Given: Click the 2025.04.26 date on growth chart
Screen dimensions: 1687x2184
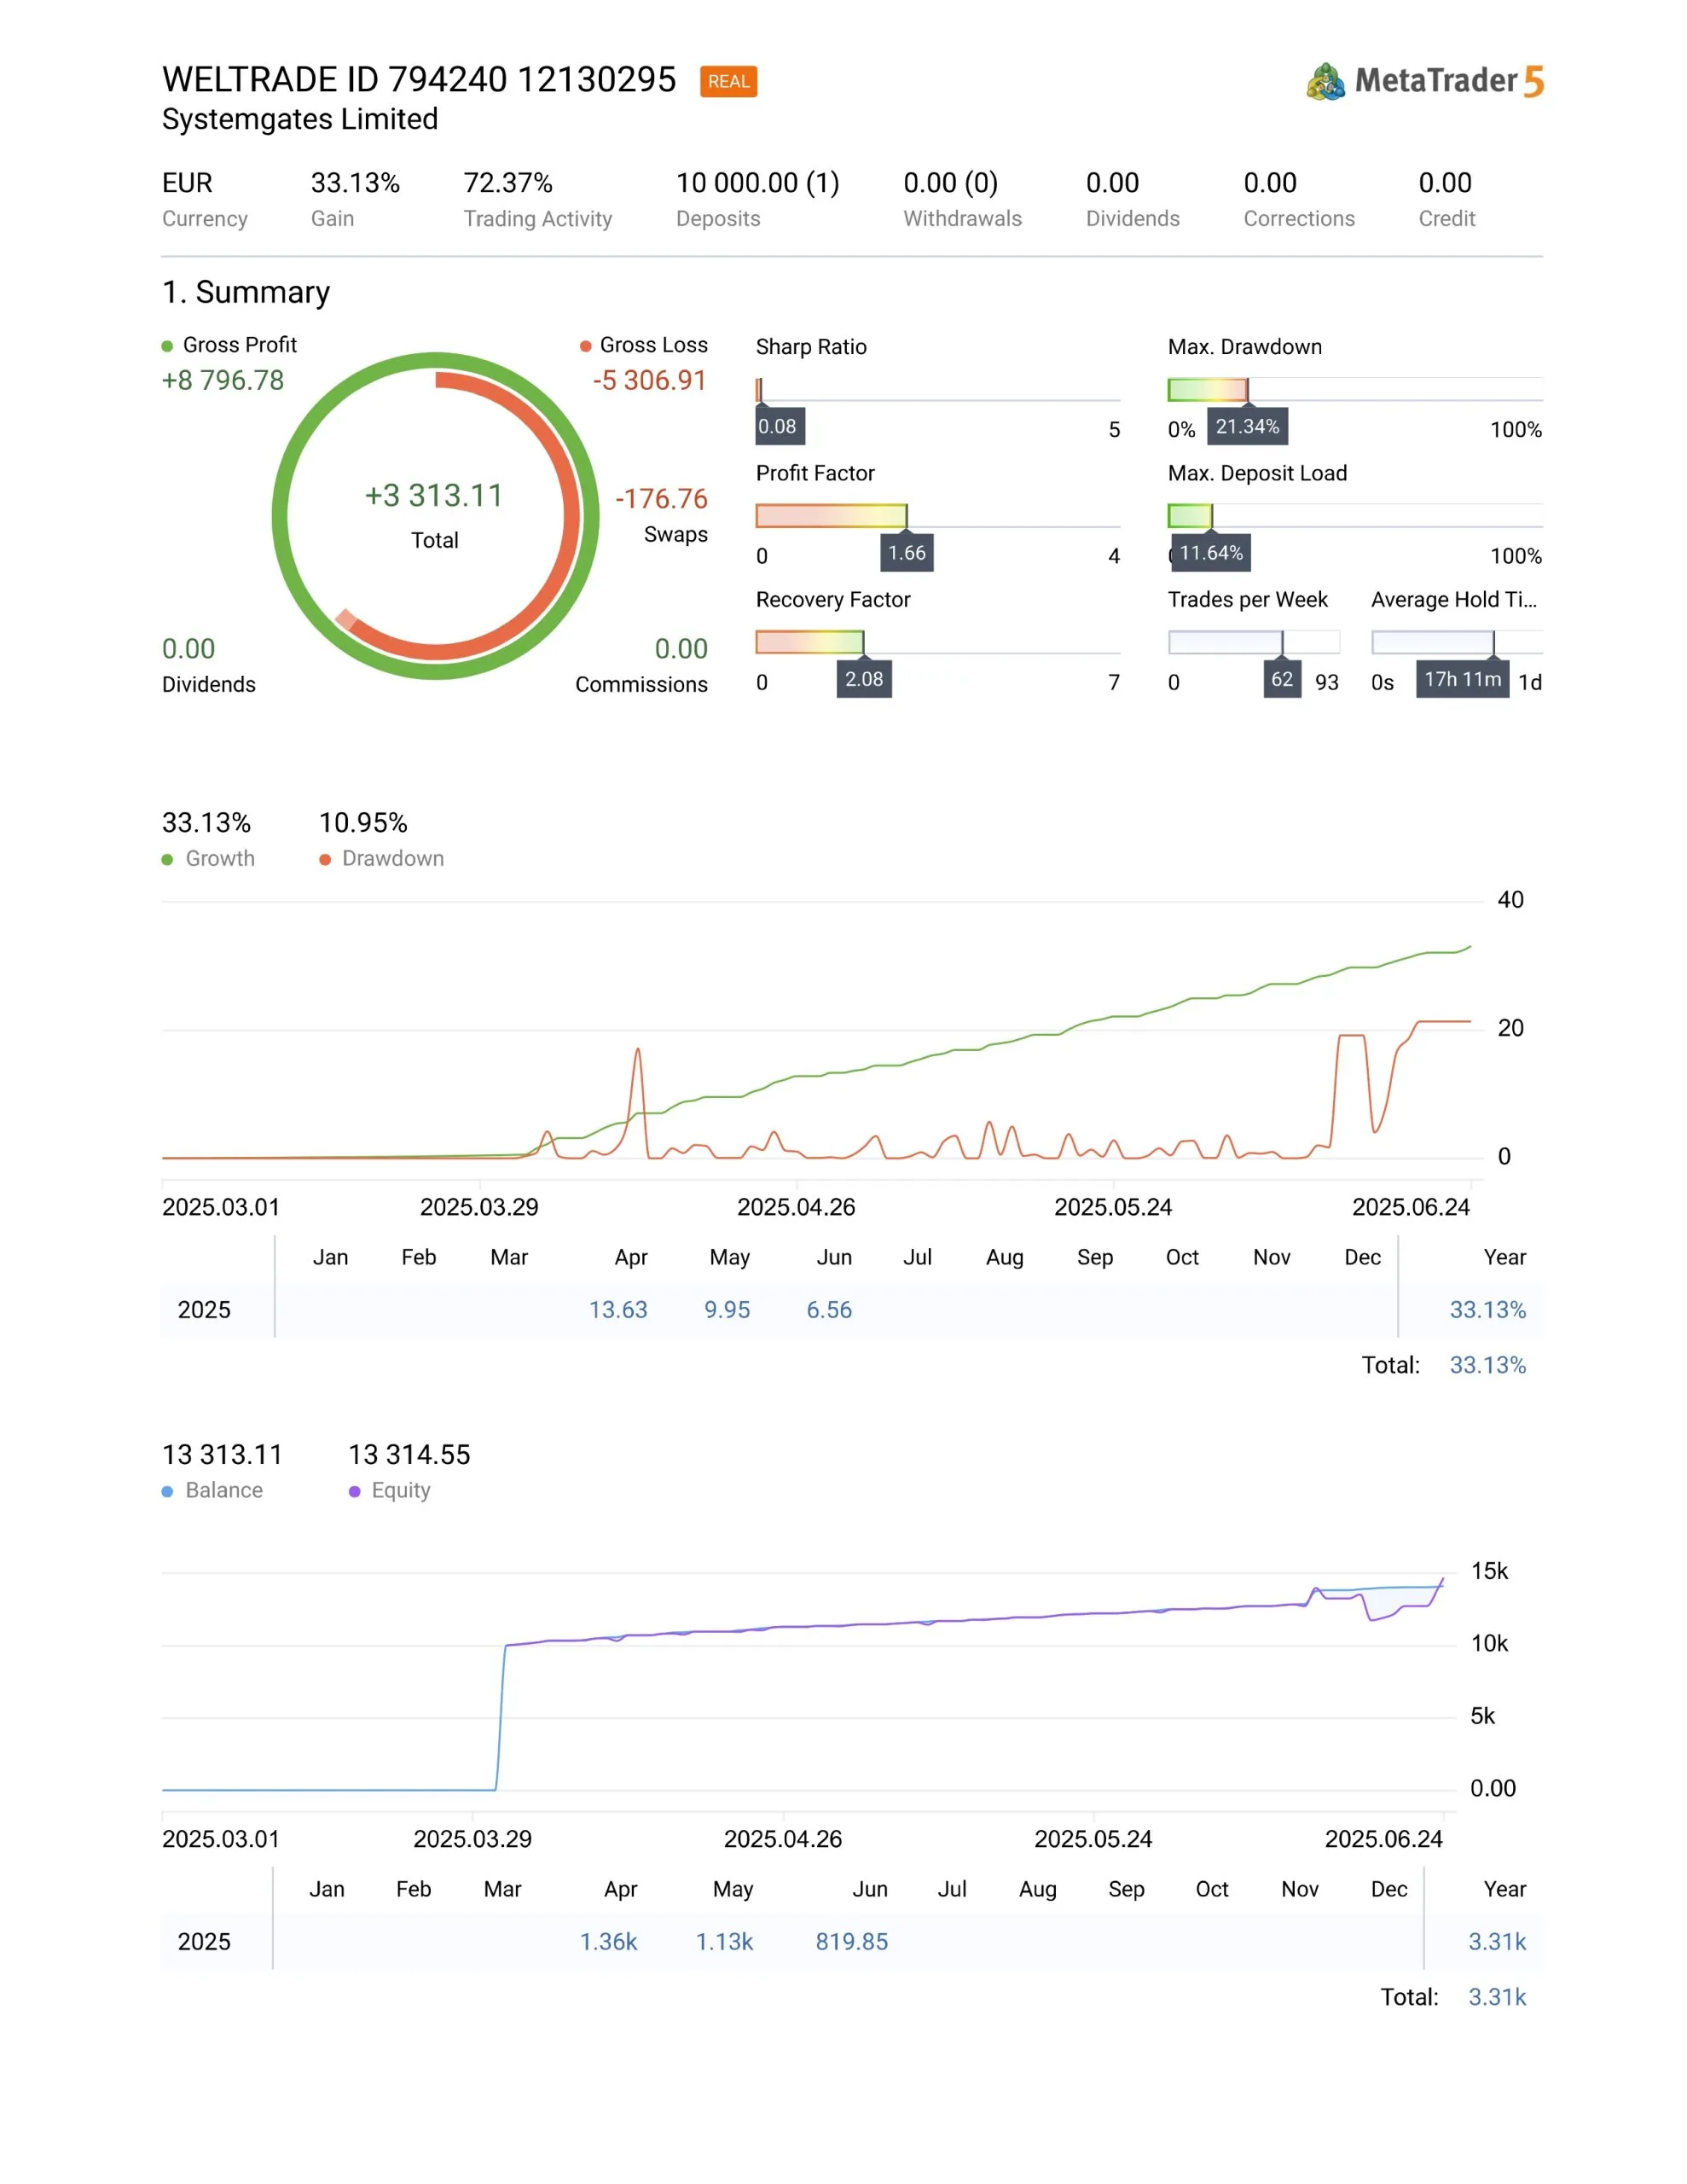Looking at the screenshot, I should [x=795, y=1207].
